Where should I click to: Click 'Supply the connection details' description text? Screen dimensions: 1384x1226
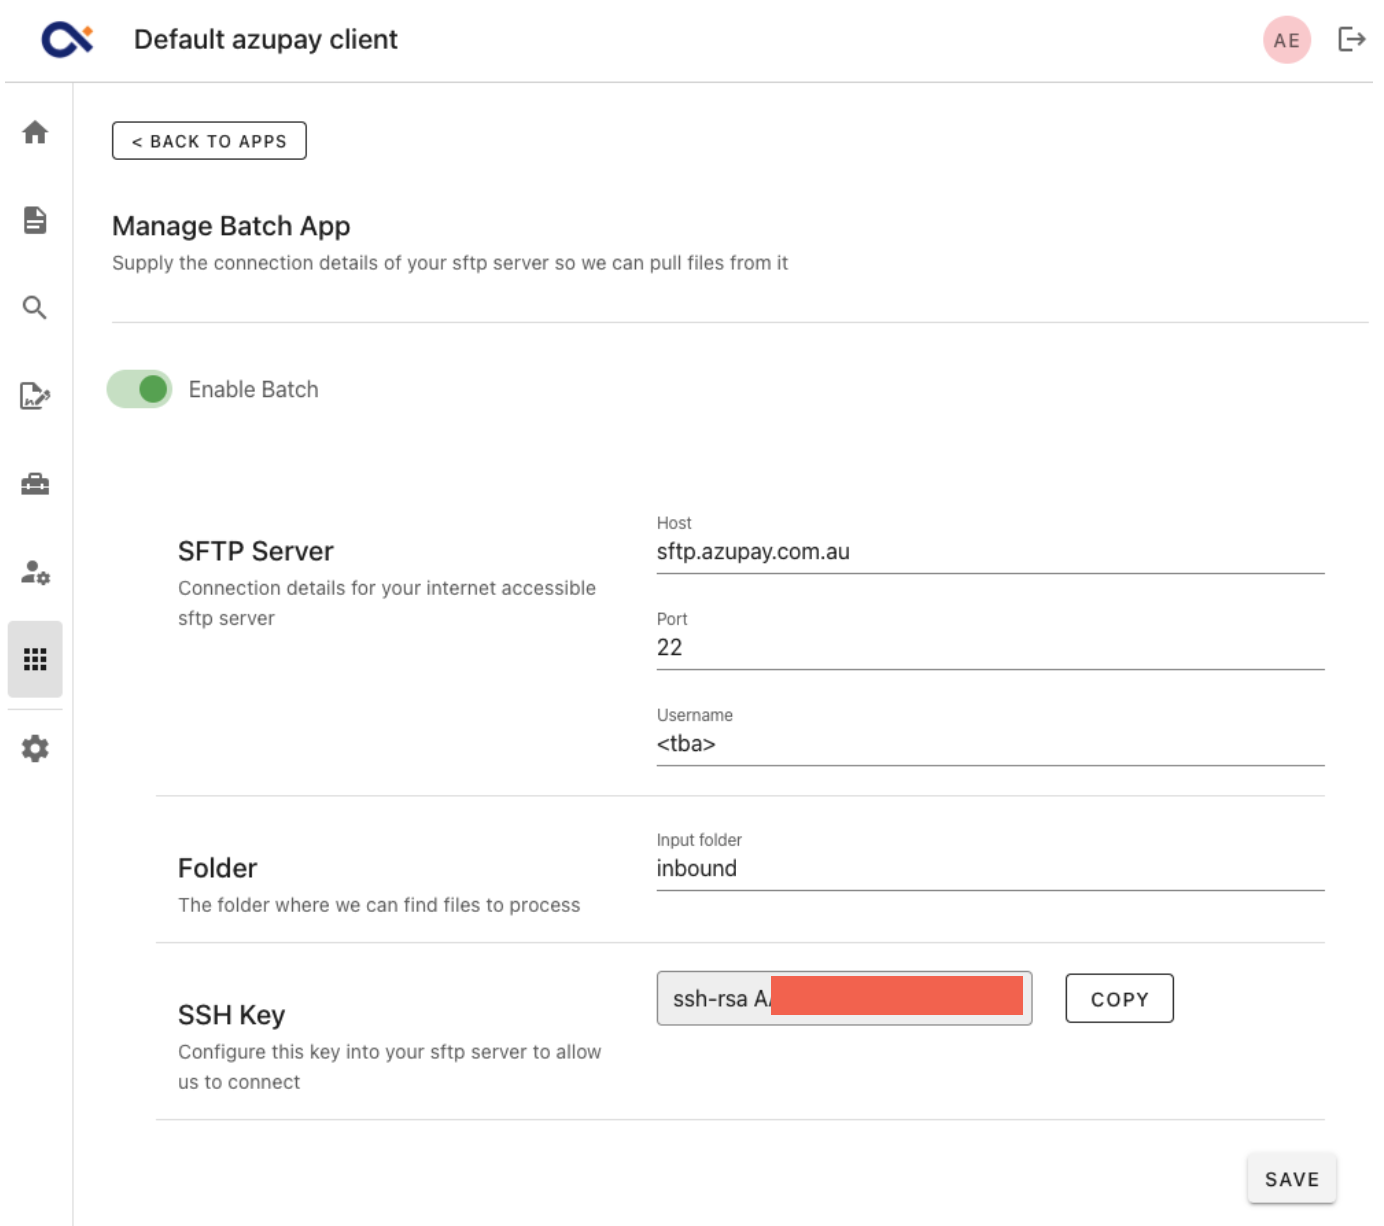pos(450,263)
